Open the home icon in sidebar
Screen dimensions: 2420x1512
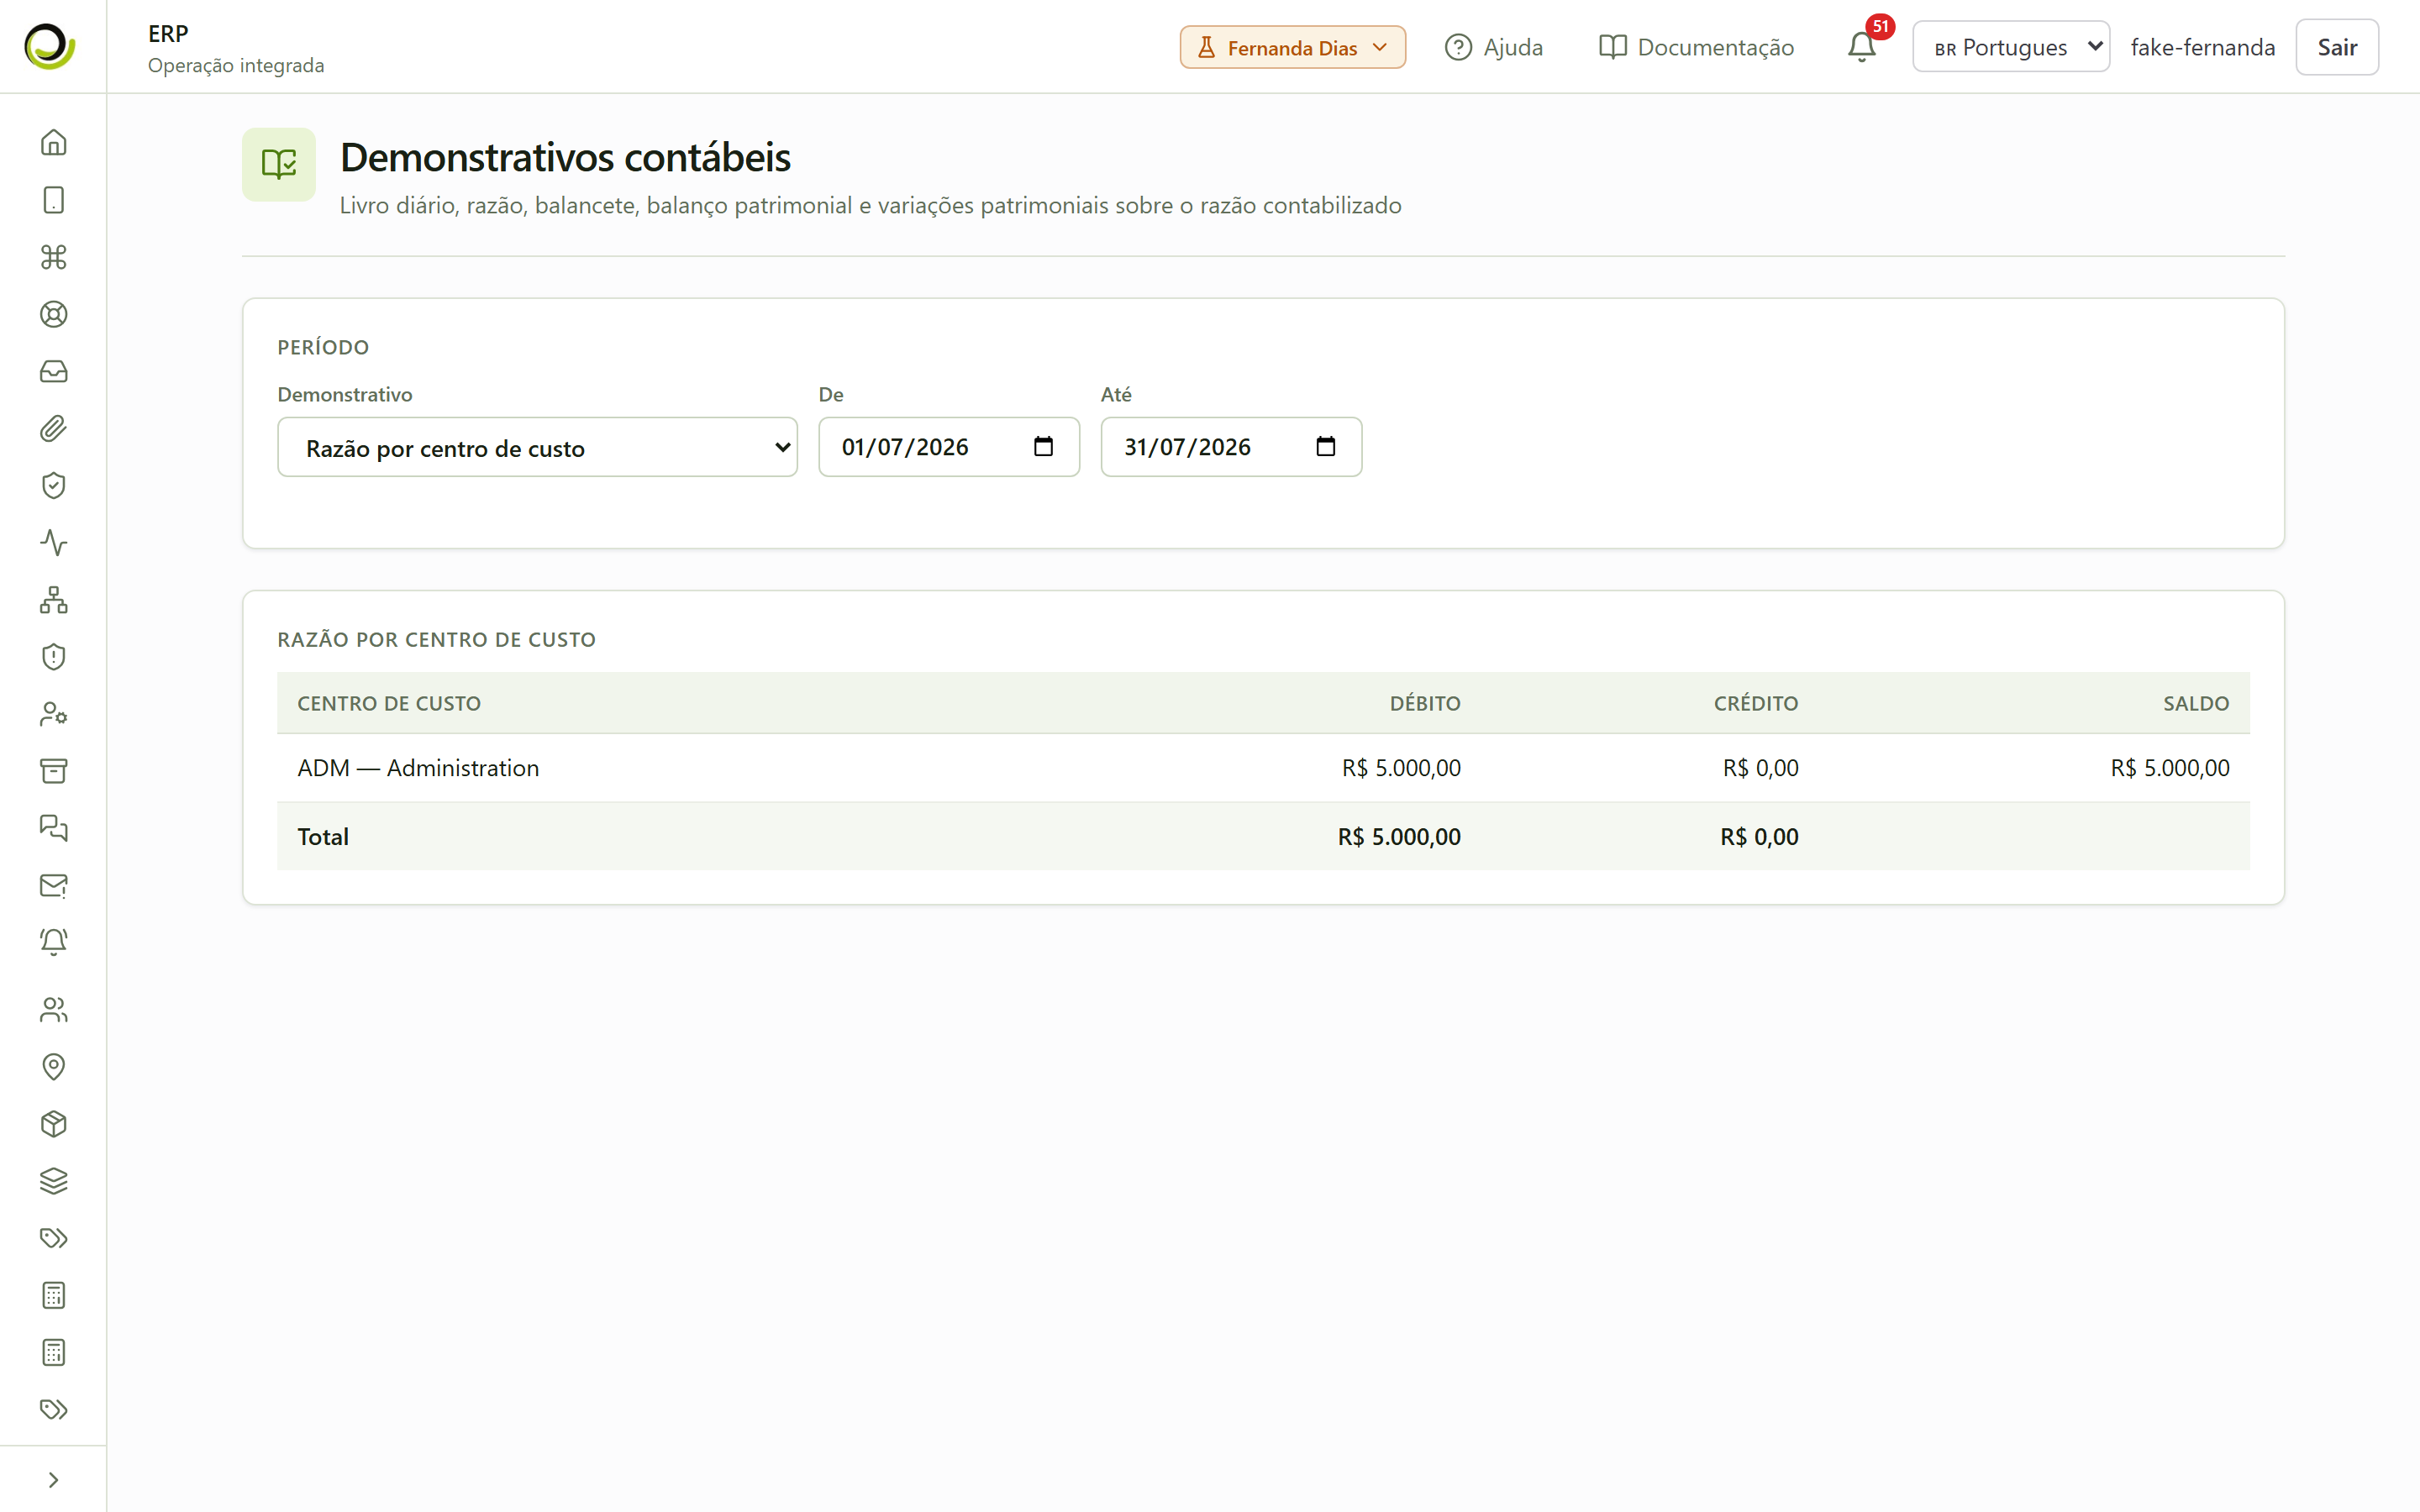click(x=53, y=143)
